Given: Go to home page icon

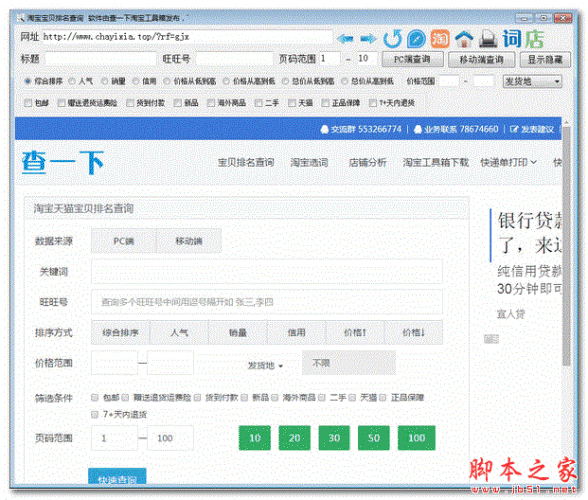Looking at the screenshot, I should [x=464, y=38].
